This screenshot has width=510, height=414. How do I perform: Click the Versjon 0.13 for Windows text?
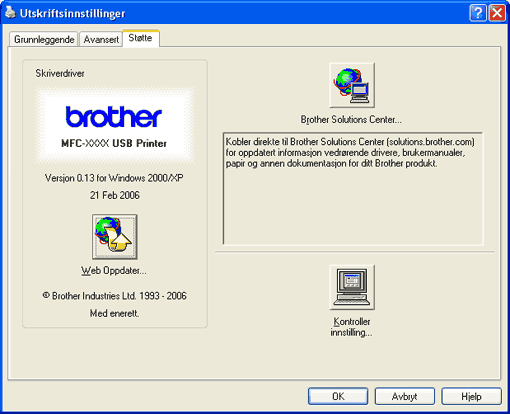coord(114,178)
